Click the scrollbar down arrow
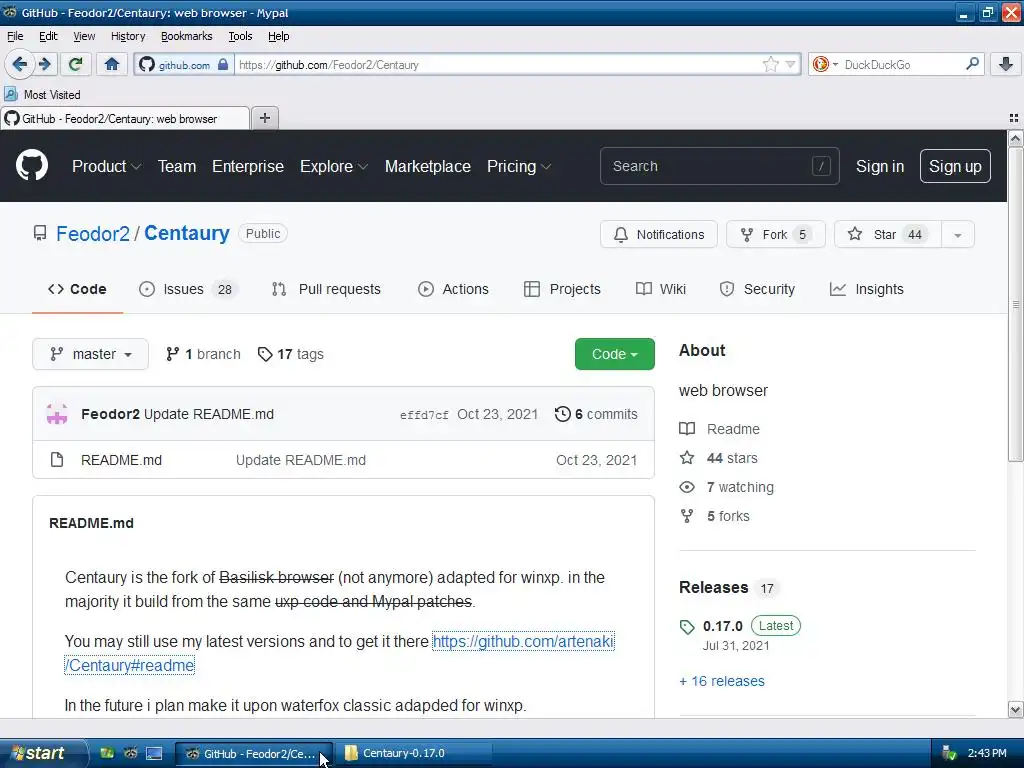The height and width of the screenshot is (768, 1024). click(x=1015, y=709)
